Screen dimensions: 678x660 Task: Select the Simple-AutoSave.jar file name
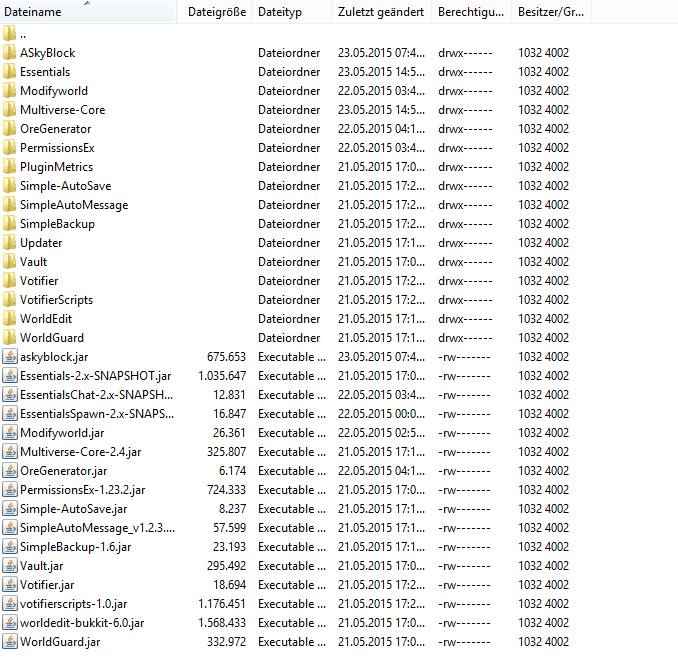tap(74, 509)
